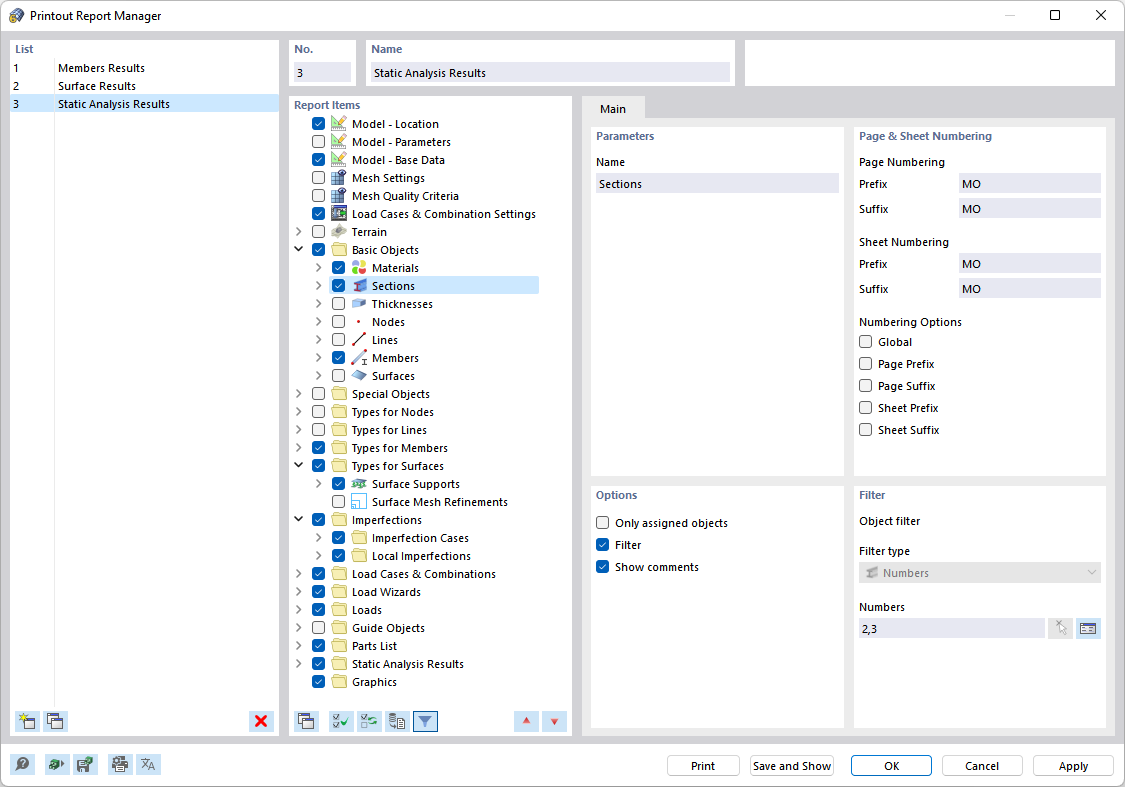Click the Surface Supports icon
This screenshot has height=787, width=1125.
[x=359, y=484]
